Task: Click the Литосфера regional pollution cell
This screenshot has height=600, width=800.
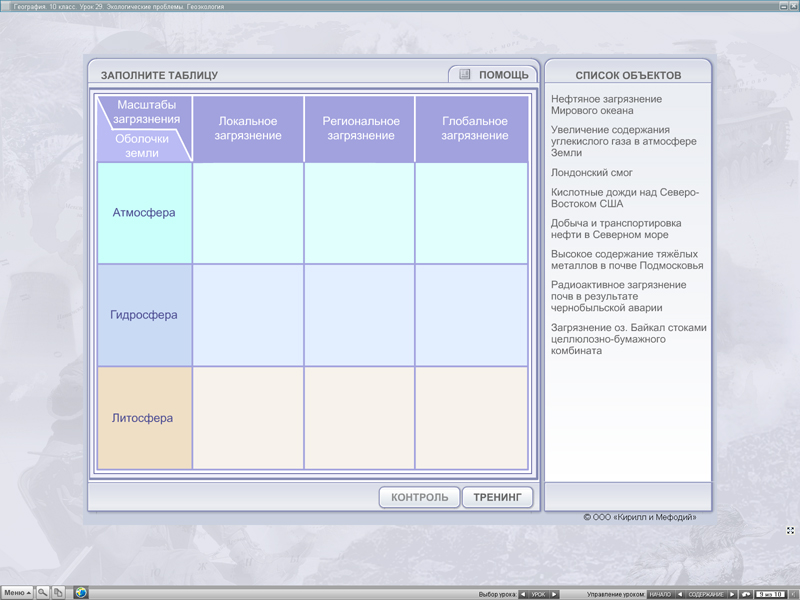Action: [359, 418]
